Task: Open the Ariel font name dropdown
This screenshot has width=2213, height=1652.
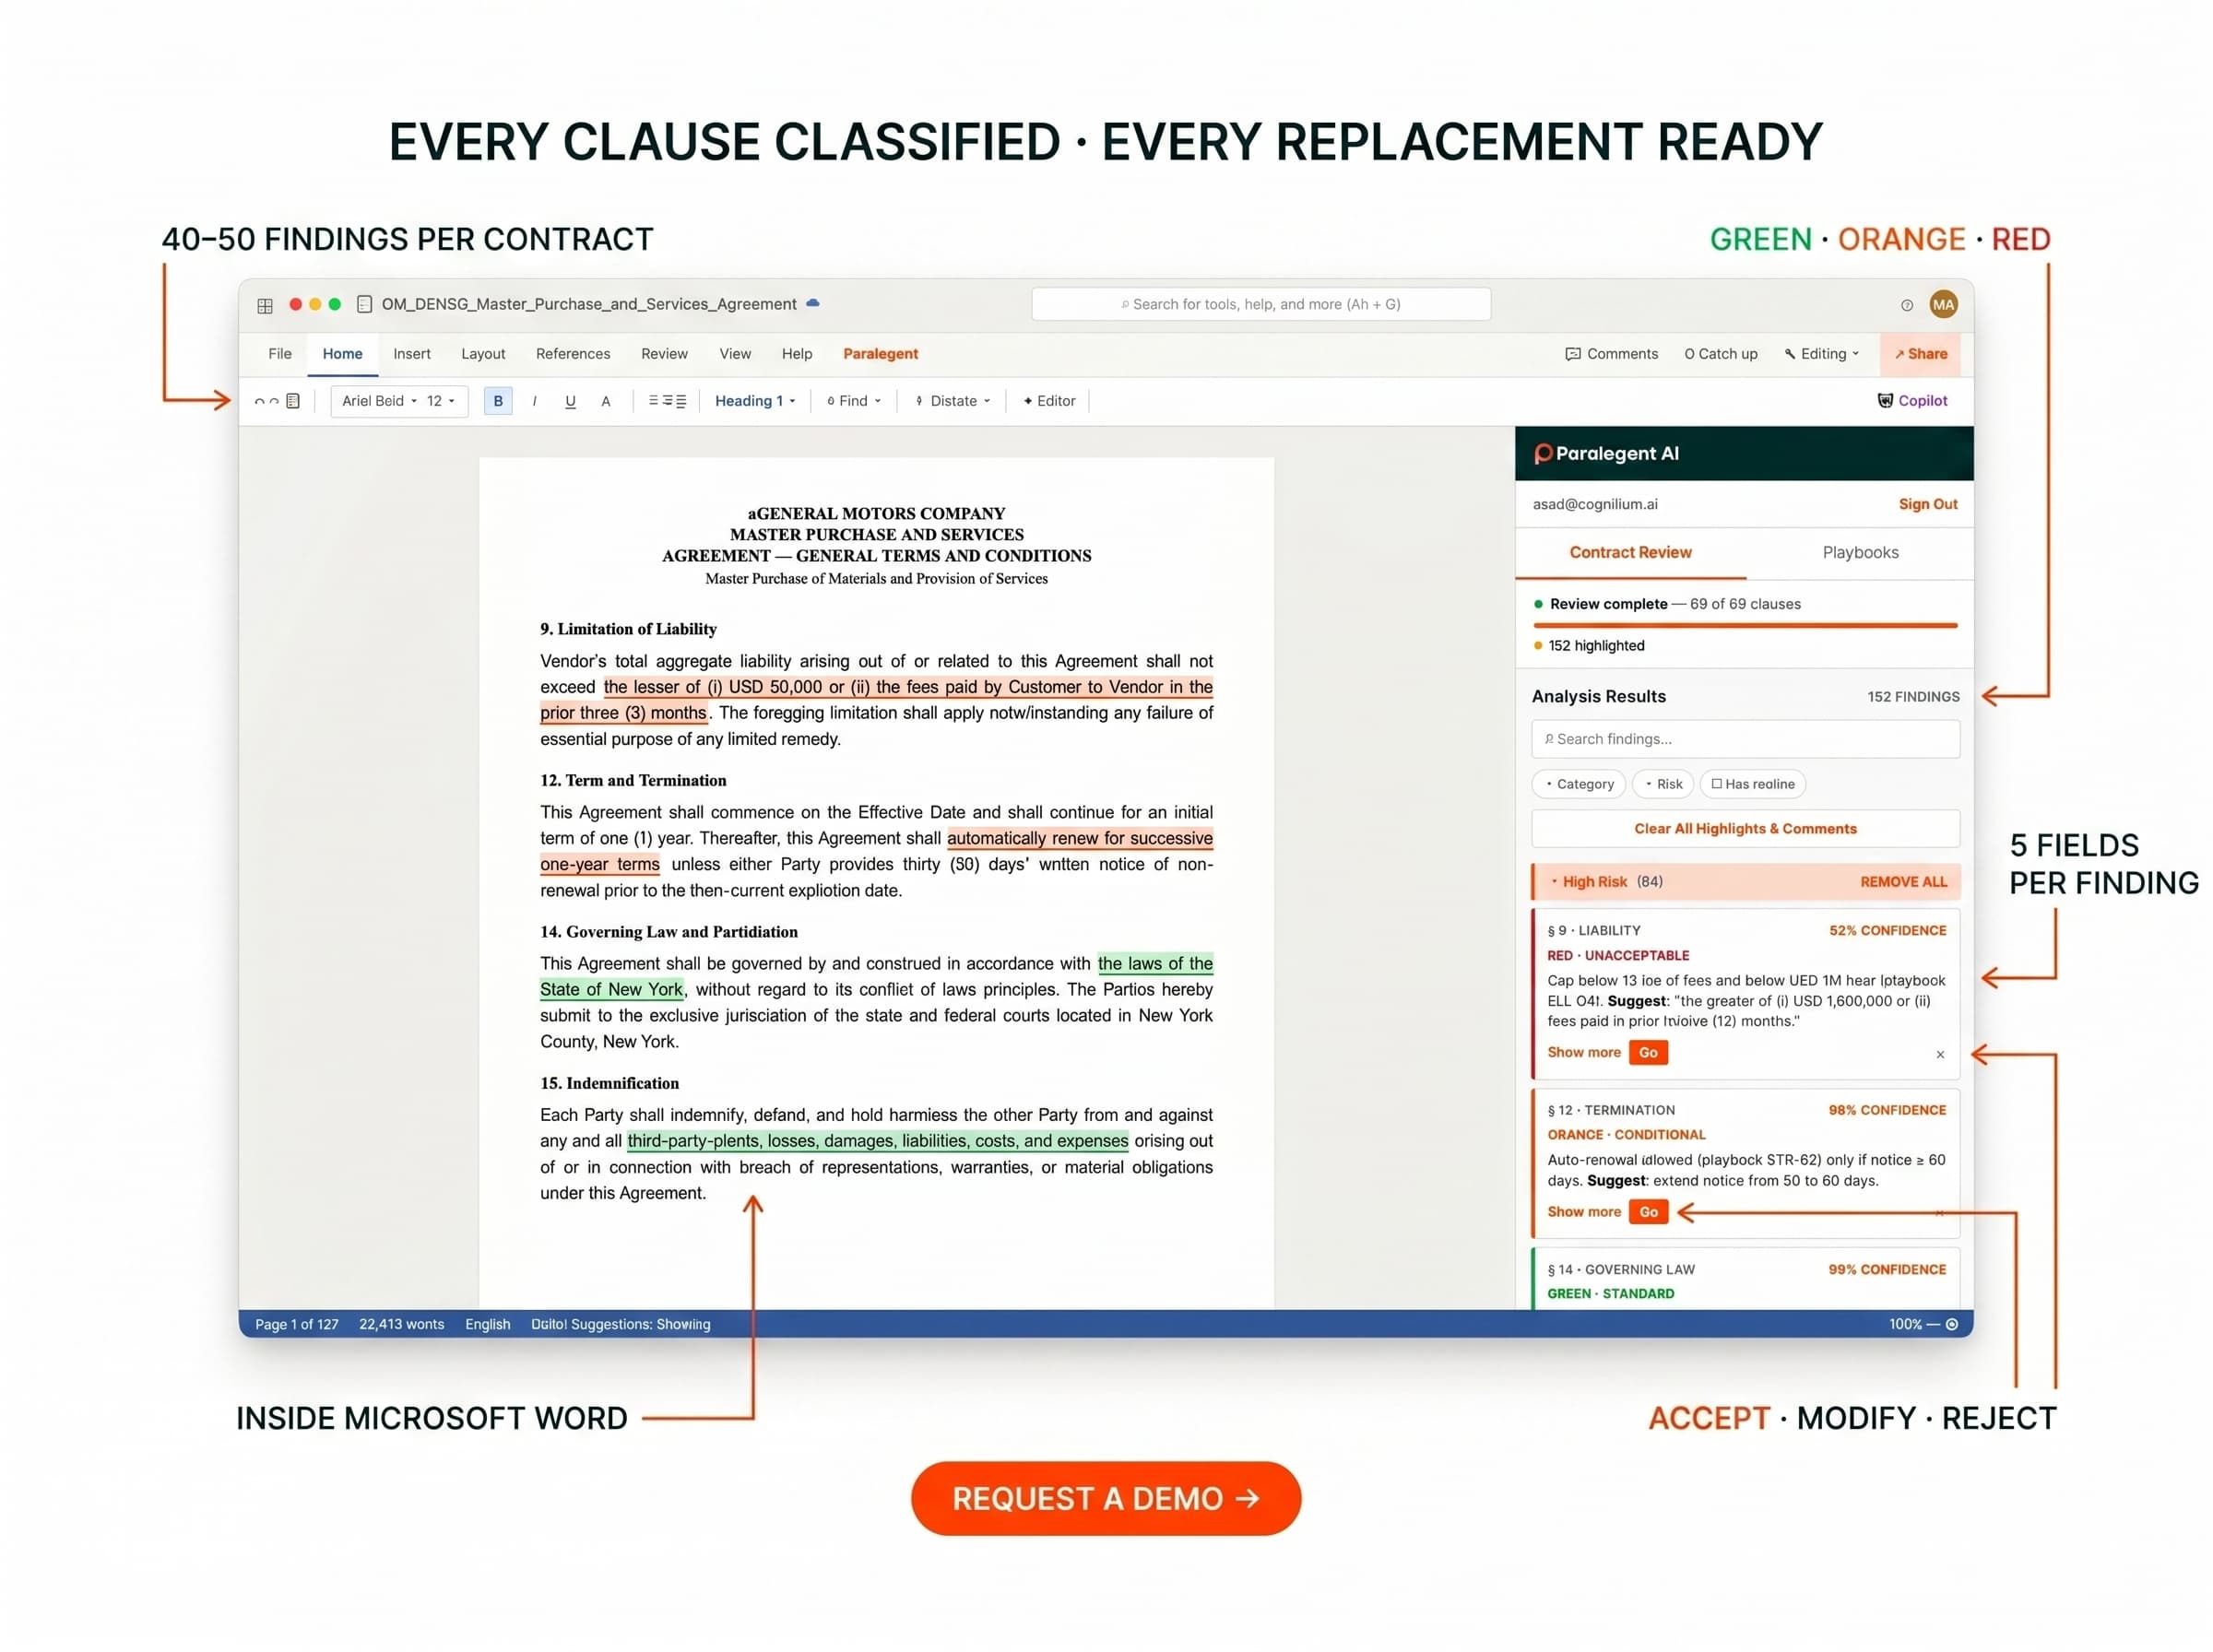Action: (x=379, y=401)
